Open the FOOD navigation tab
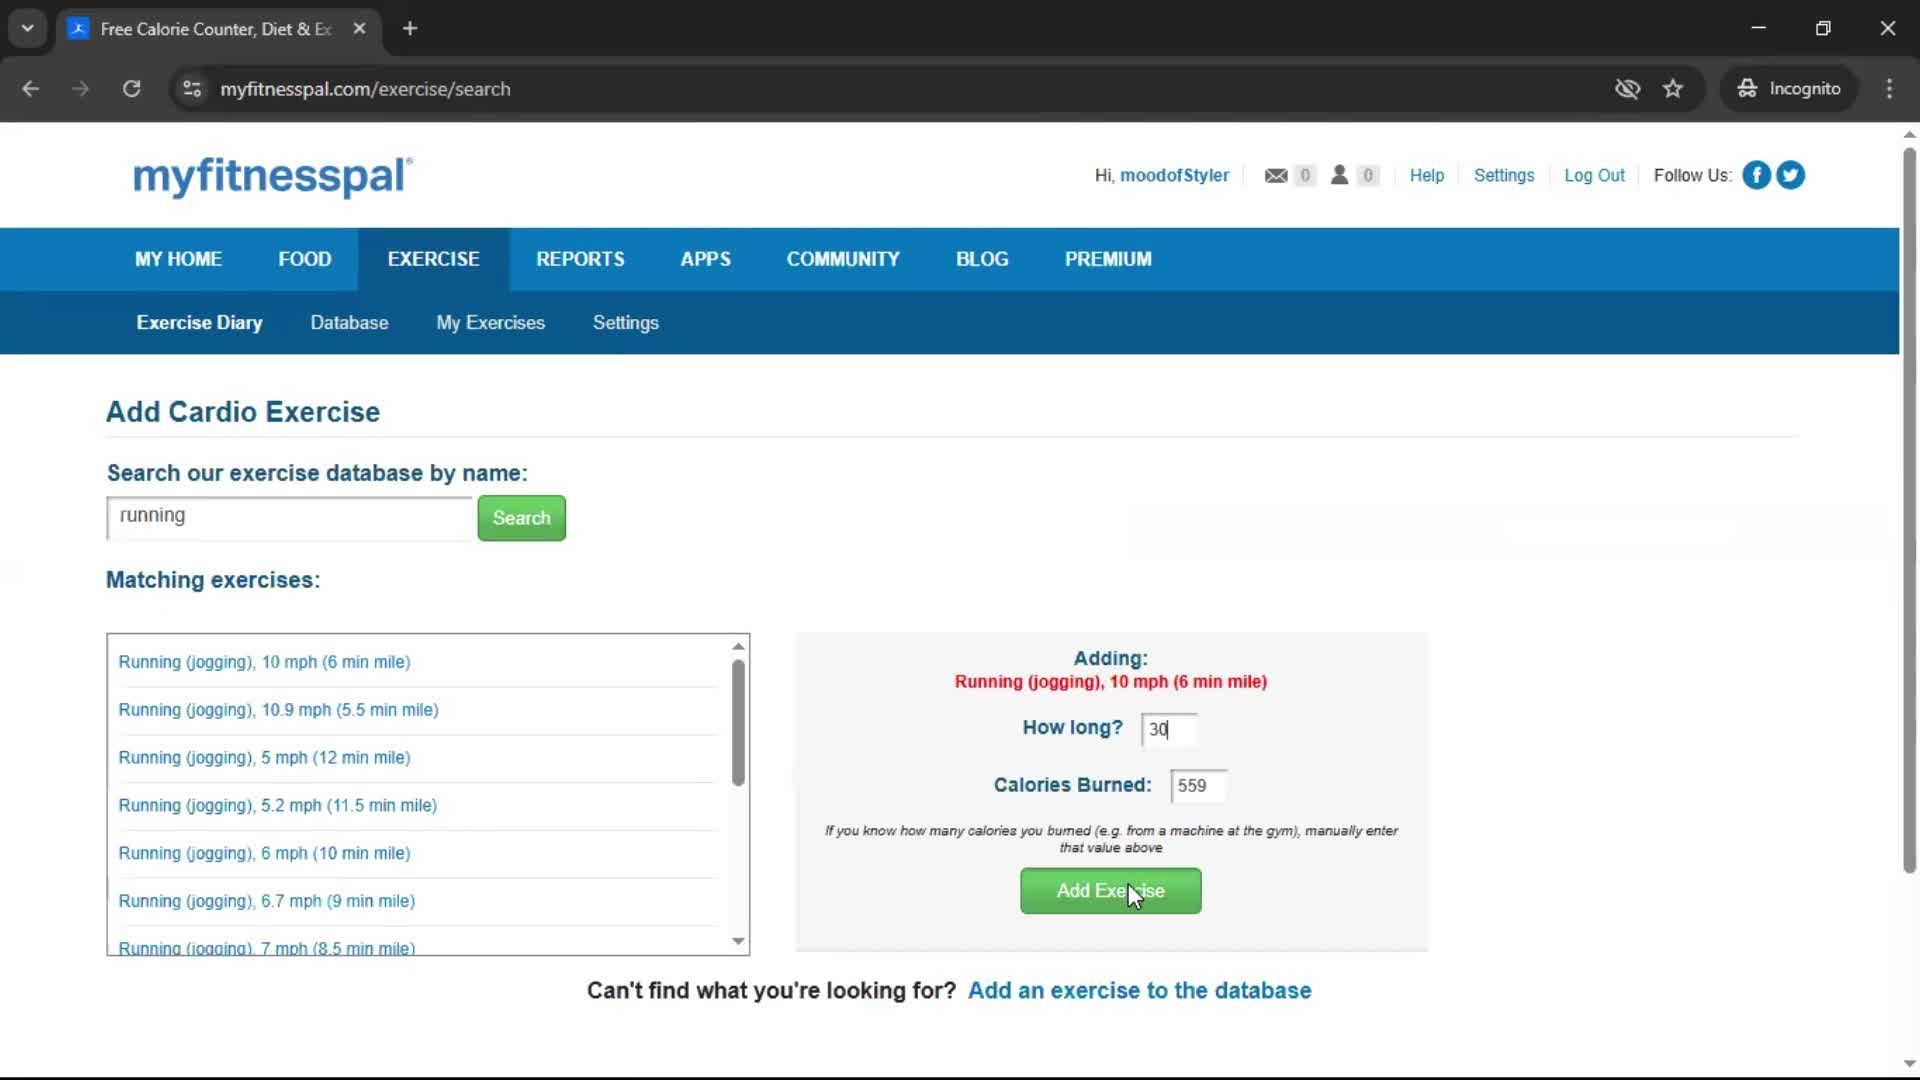 [x=304, y=259]
